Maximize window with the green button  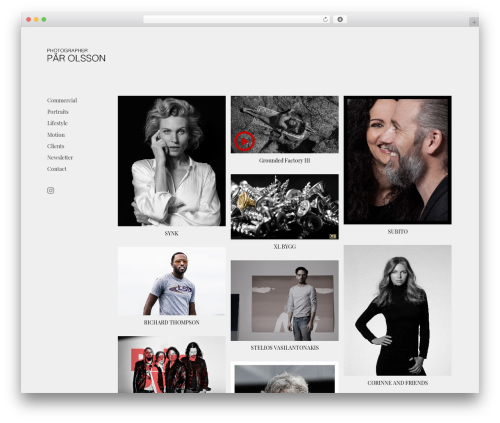pyautogui.click(x=44, y=20)
